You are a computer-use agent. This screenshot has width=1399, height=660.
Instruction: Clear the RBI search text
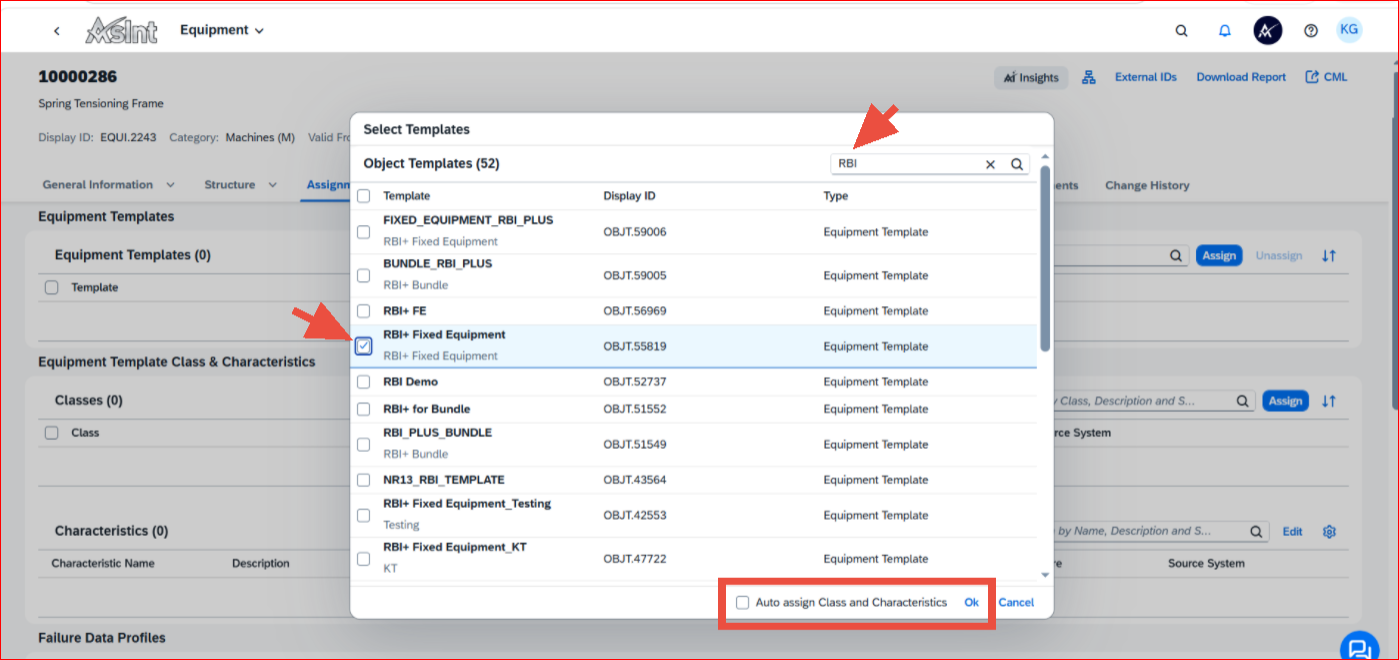pos(991,165)
